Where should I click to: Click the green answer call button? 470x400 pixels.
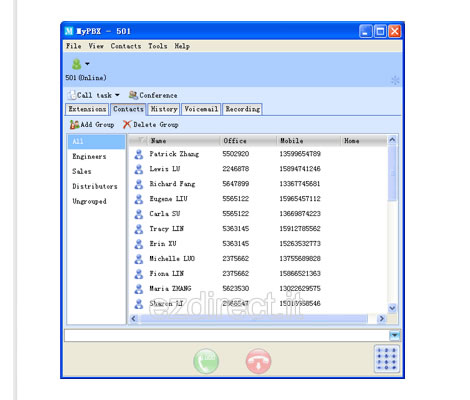[206, 361]
